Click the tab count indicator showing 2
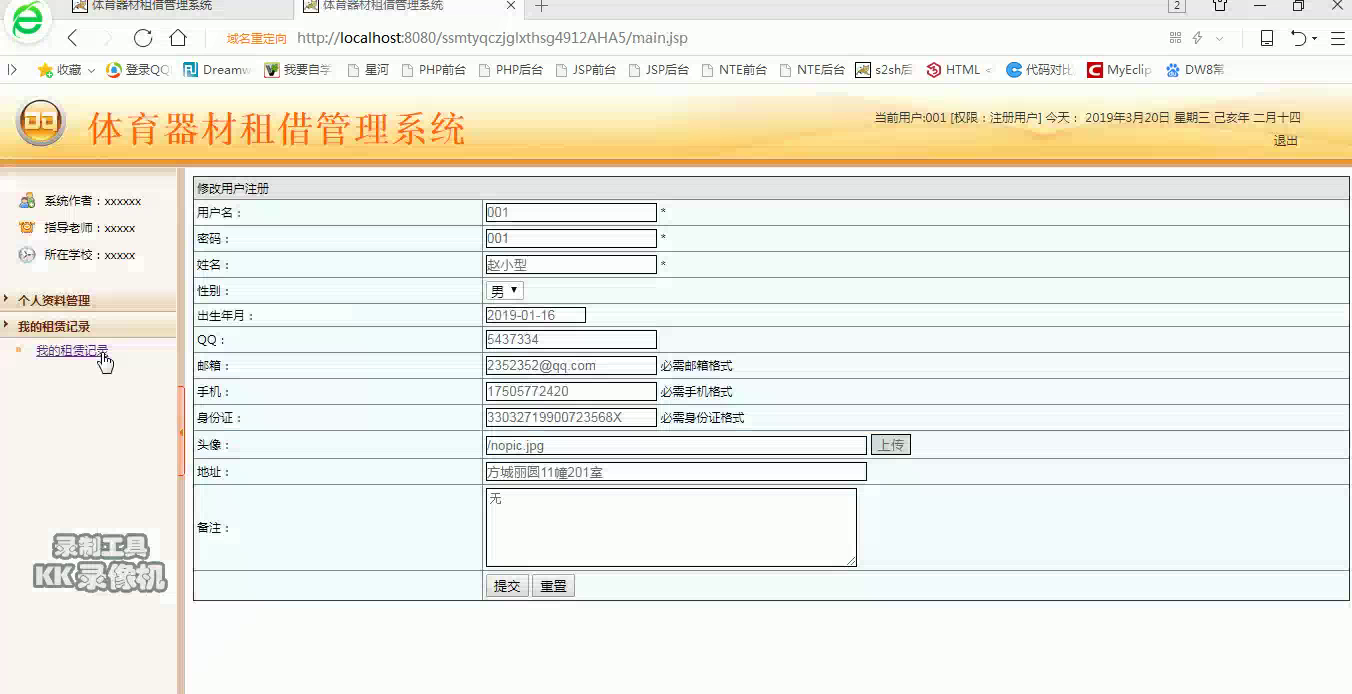1352x694 pixels. click(x=1177, y=6)
